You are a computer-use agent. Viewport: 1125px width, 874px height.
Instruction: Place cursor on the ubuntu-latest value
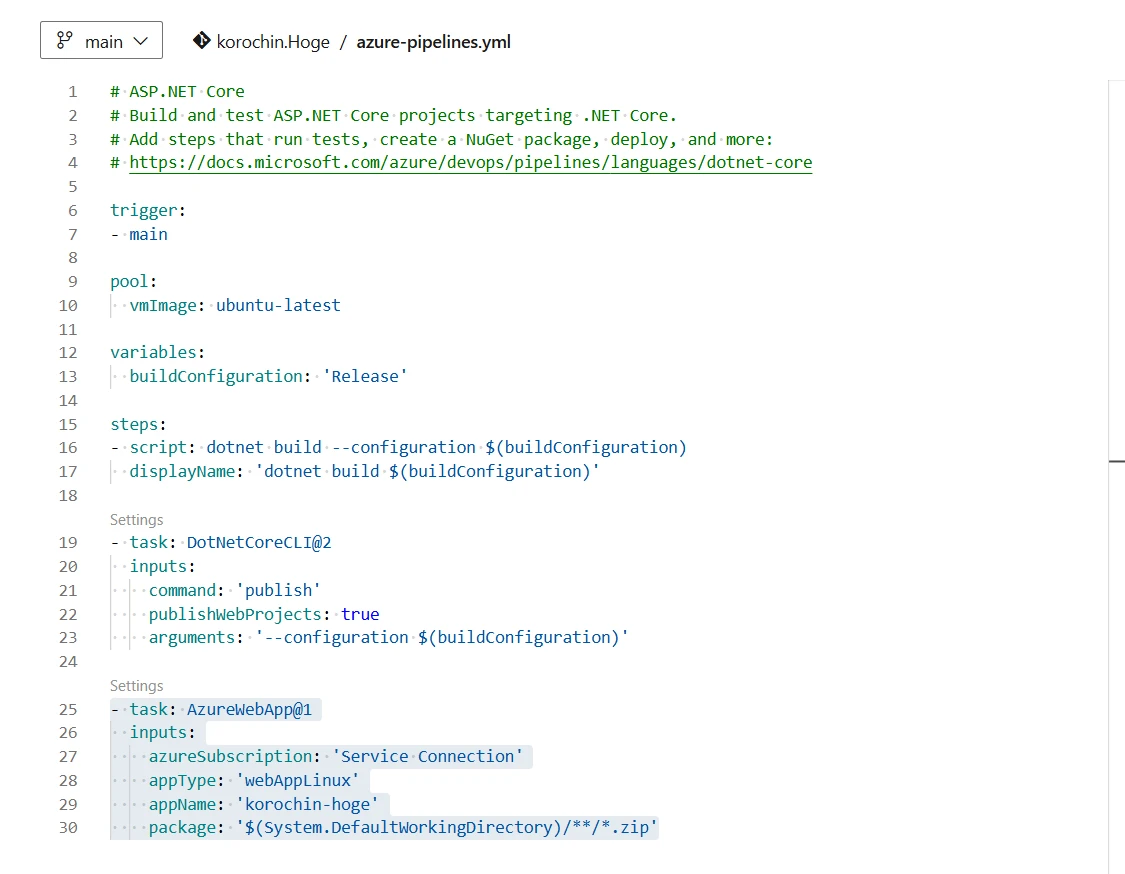point(278,305)
